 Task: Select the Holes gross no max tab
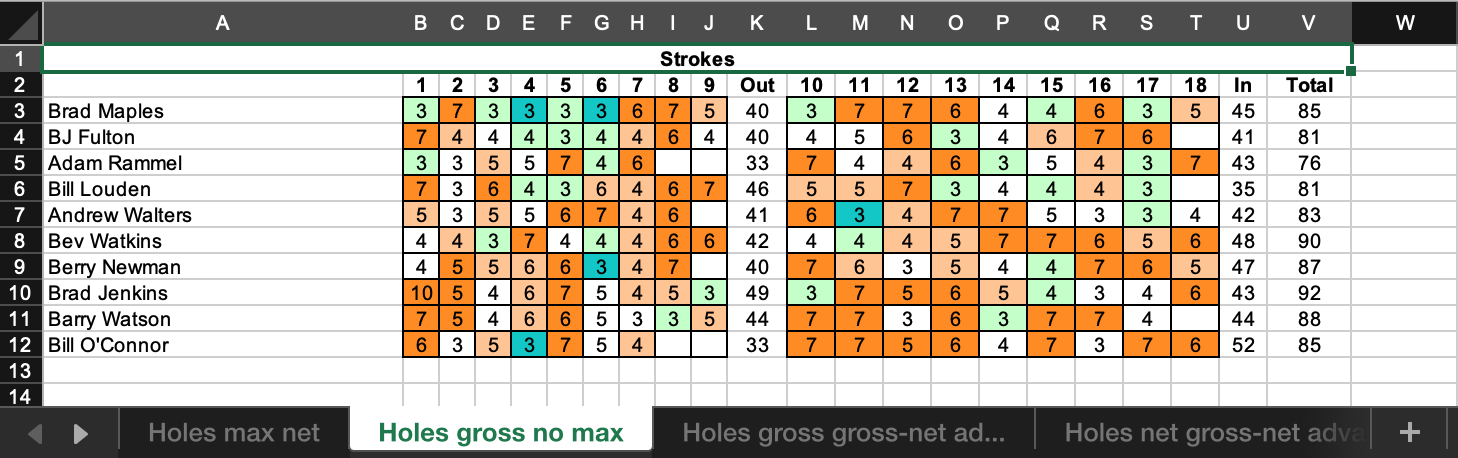(x=501, y=433)
